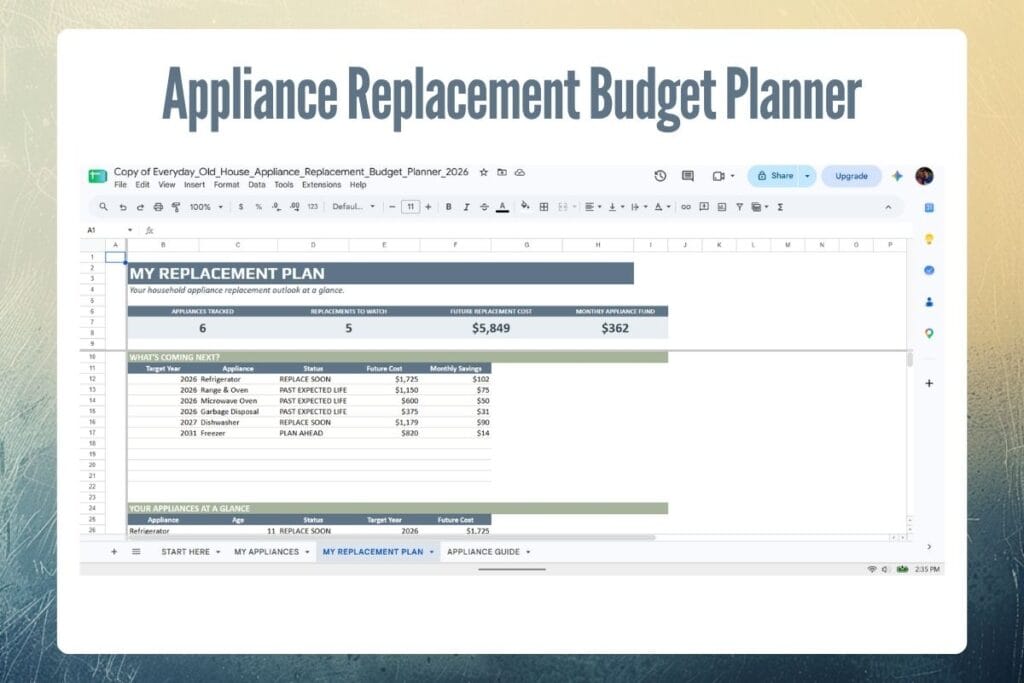This screenshot has height=683, width=1024.
Task: Open the font family dropdown
Action: 353,207
